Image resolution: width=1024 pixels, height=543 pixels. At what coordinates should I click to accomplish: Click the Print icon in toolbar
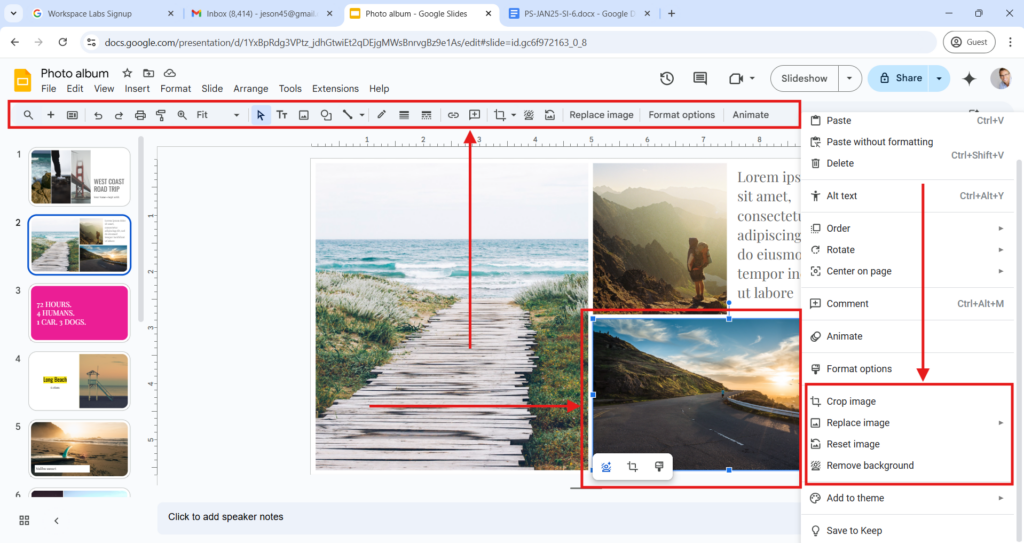[140, 115]
